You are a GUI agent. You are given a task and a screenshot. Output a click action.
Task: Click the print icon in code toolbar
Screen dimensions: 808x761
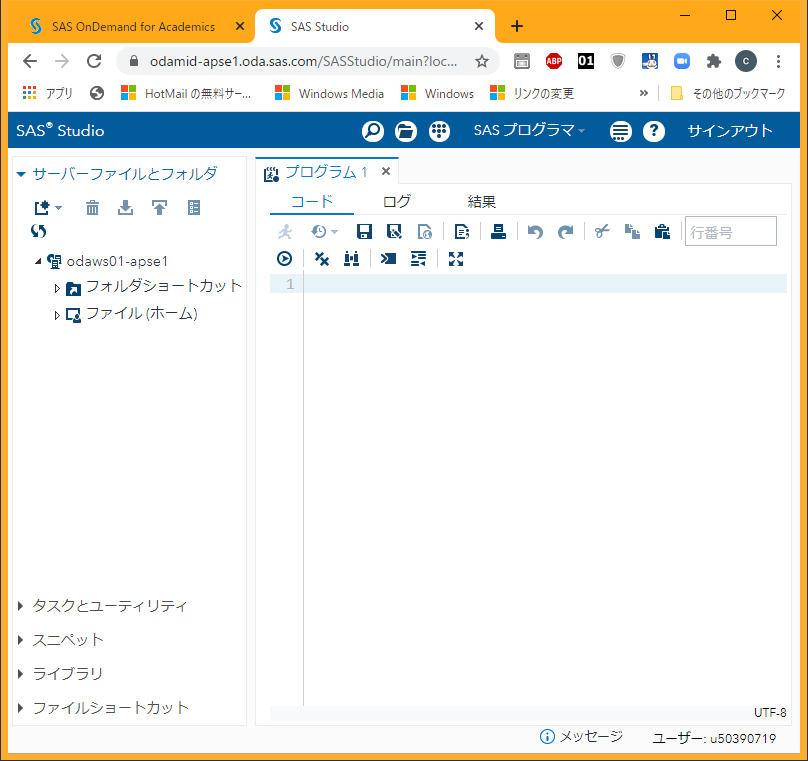coord(498,232)
